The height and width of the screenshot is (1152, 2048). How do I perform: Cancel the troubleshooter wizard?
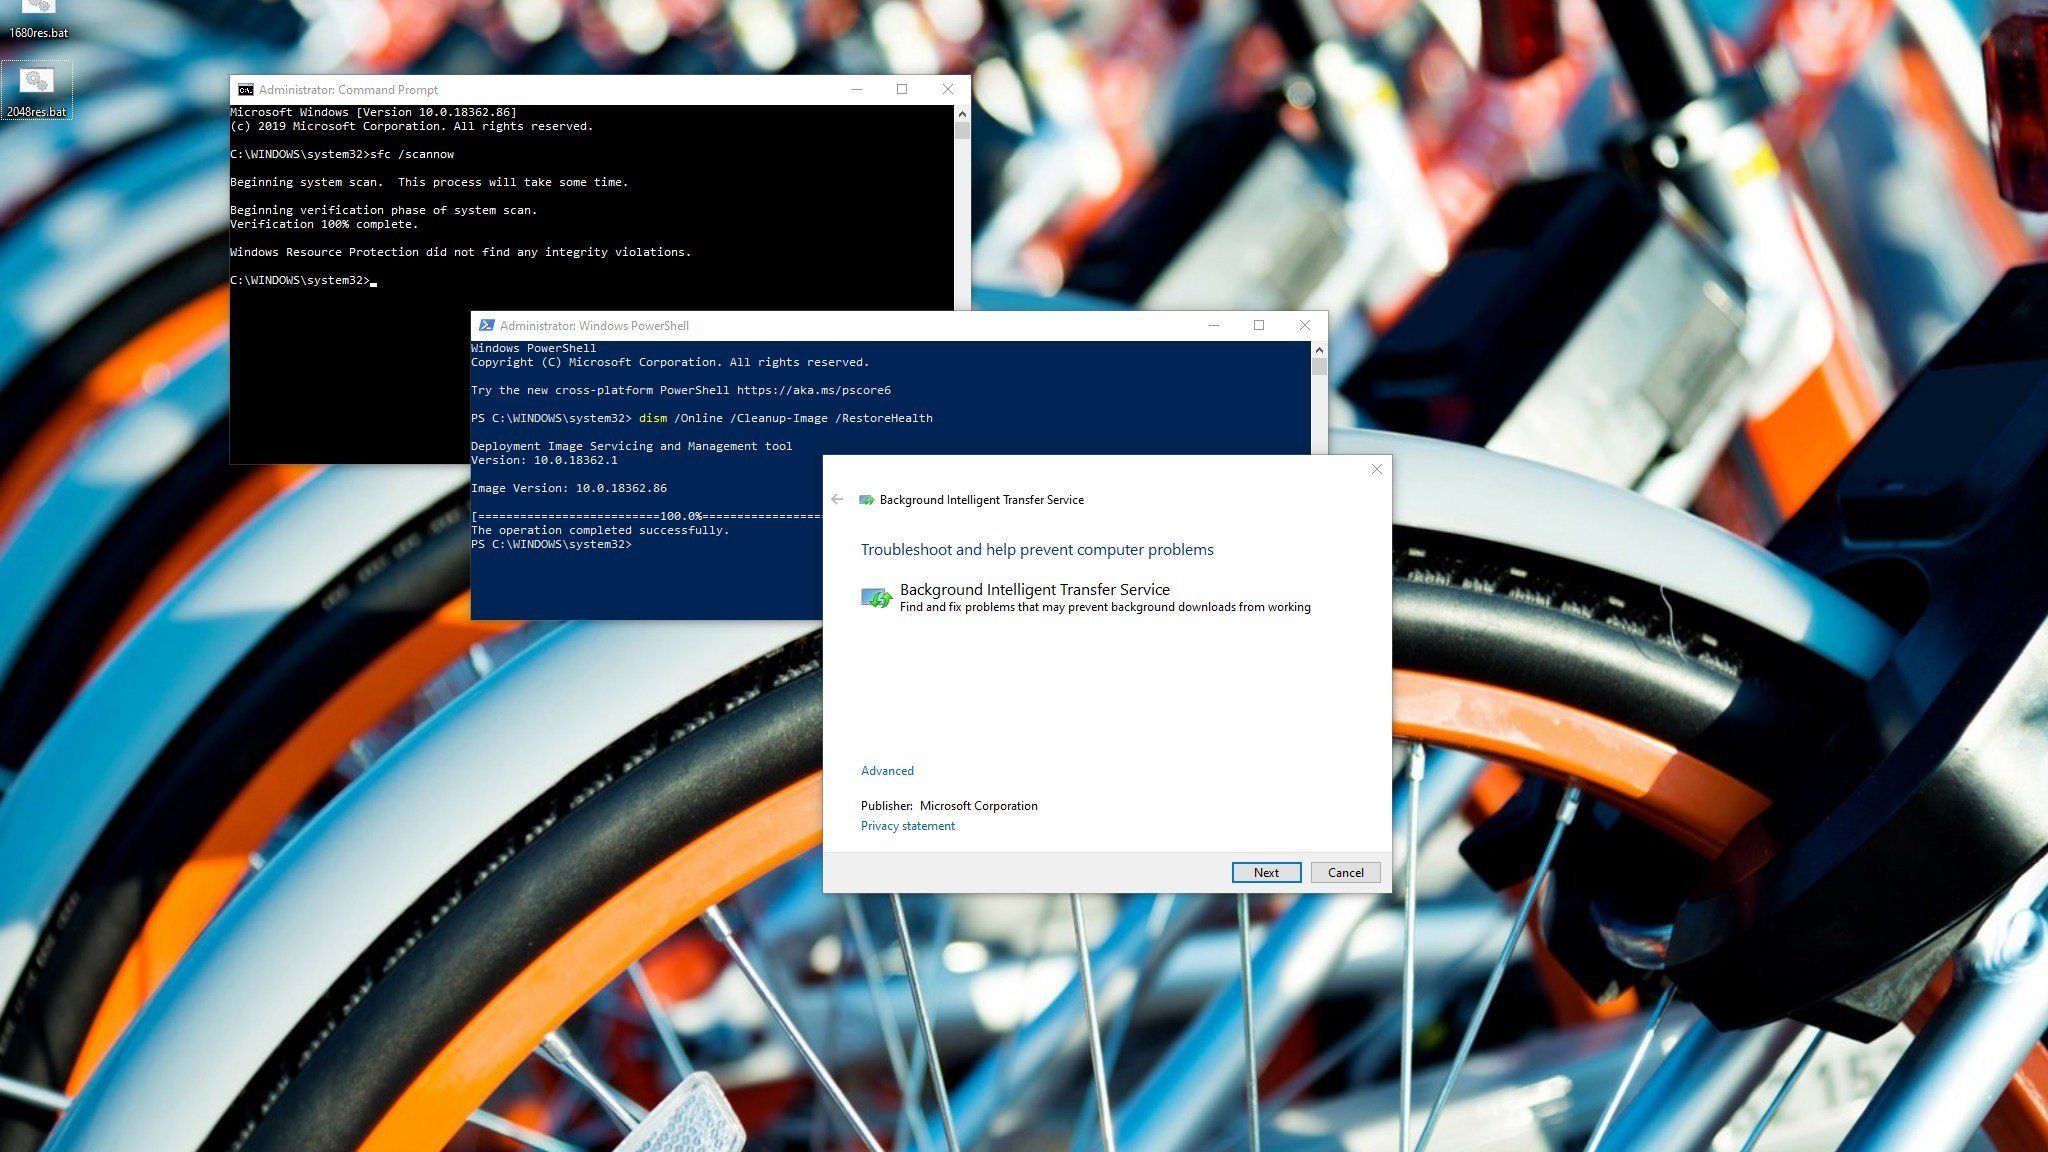pos(1345,872)
